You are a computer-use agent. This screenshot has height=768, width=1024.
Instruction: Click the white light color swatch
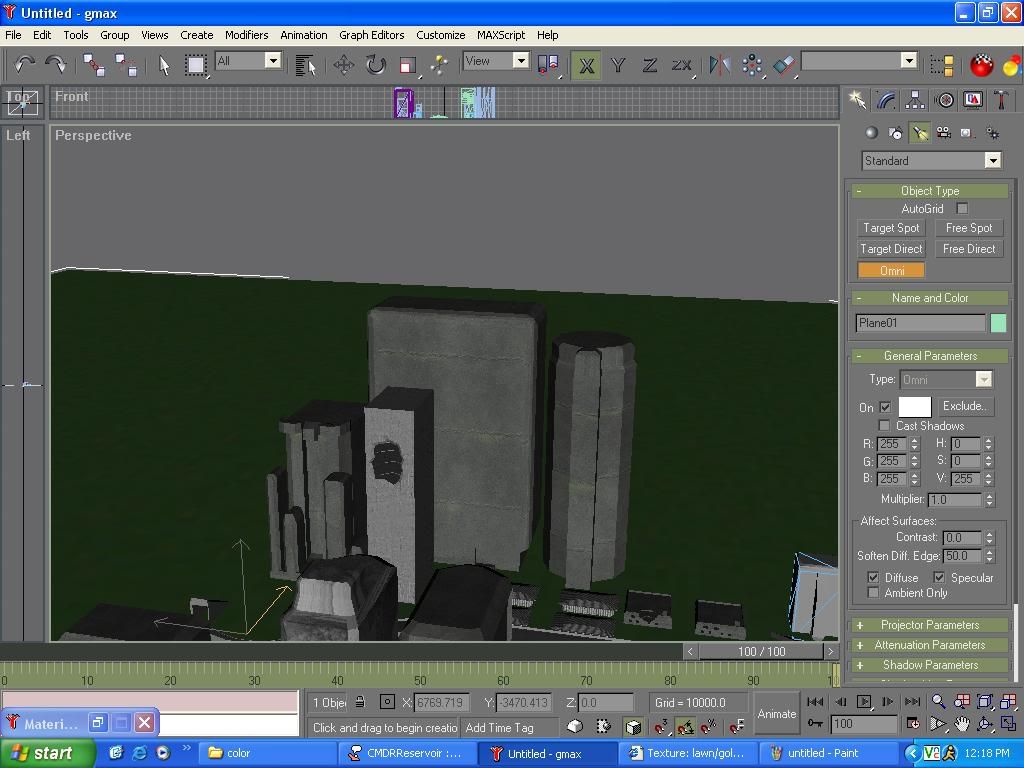(914, 407)
